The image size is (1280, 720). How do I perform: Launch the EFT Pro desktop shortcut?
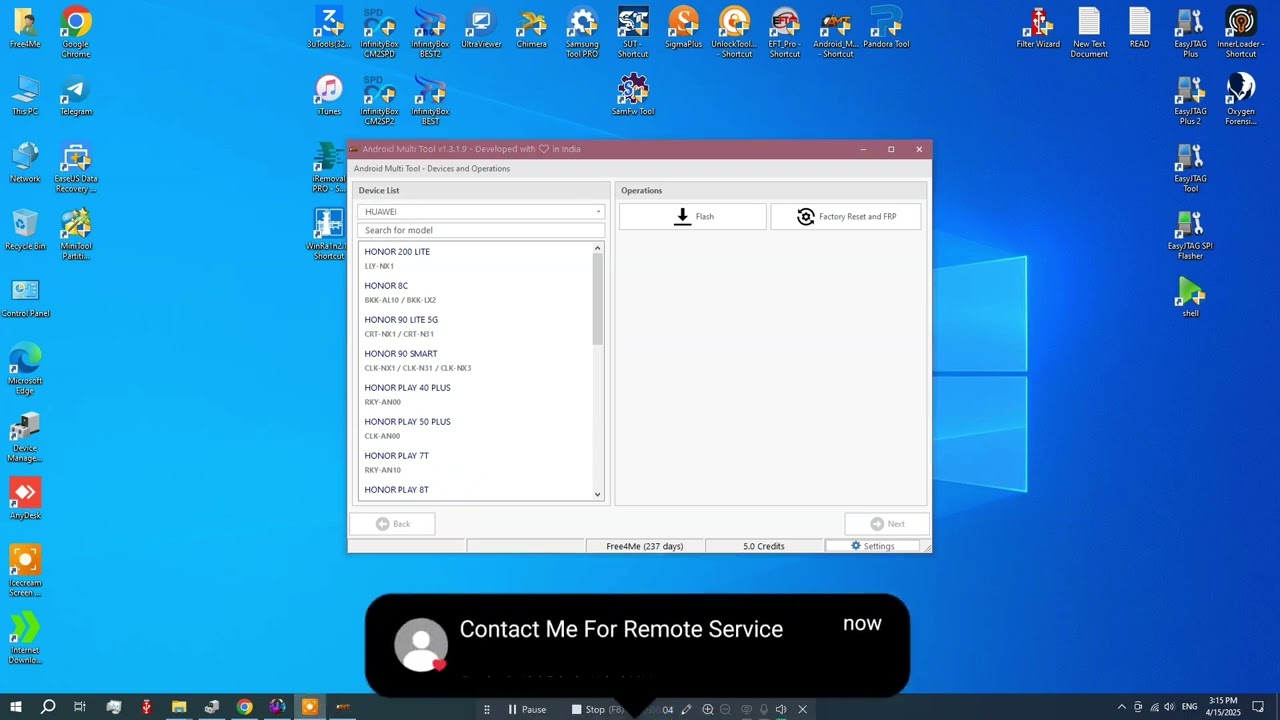tap(785, 33)
